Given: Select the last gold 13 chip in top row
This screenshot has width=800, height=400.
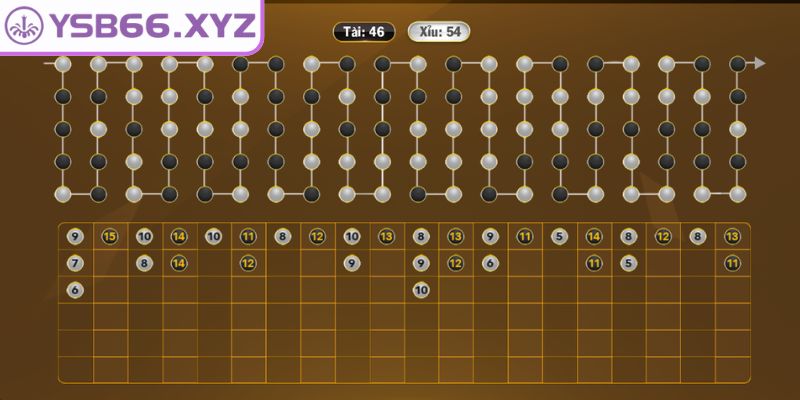Looking at the screenshot, I should click(x=732, y=237).
